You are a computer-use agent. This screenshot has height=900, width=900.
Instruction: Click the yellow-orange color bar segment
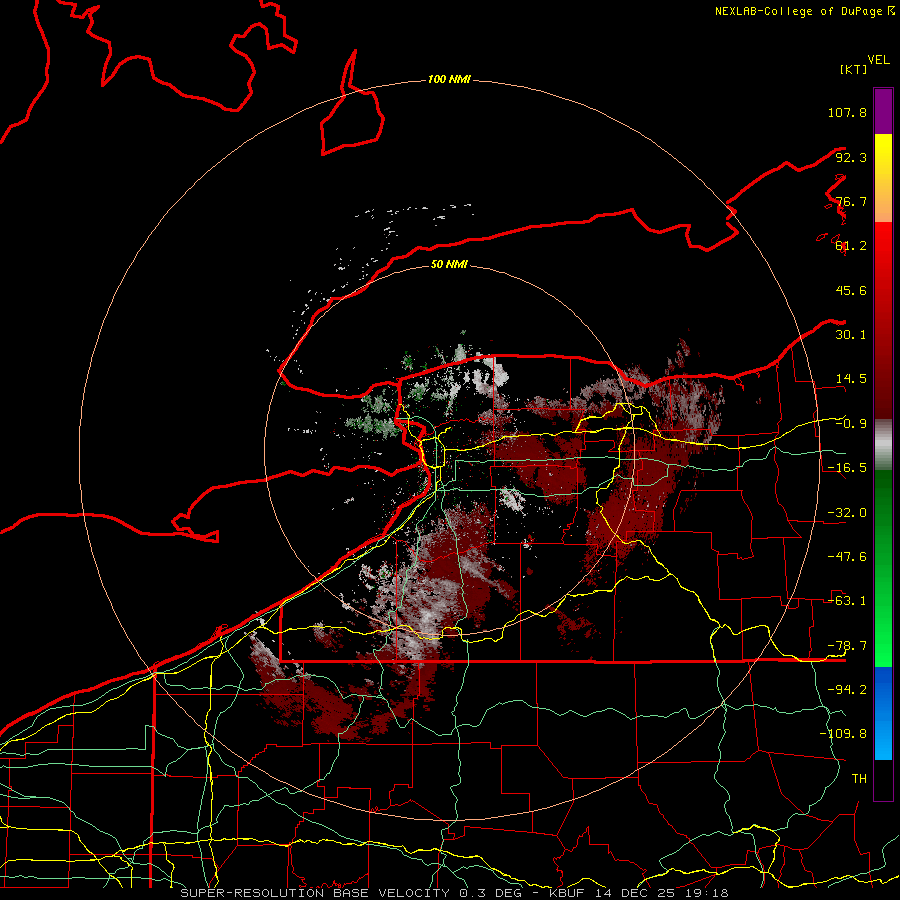(883, 179)
